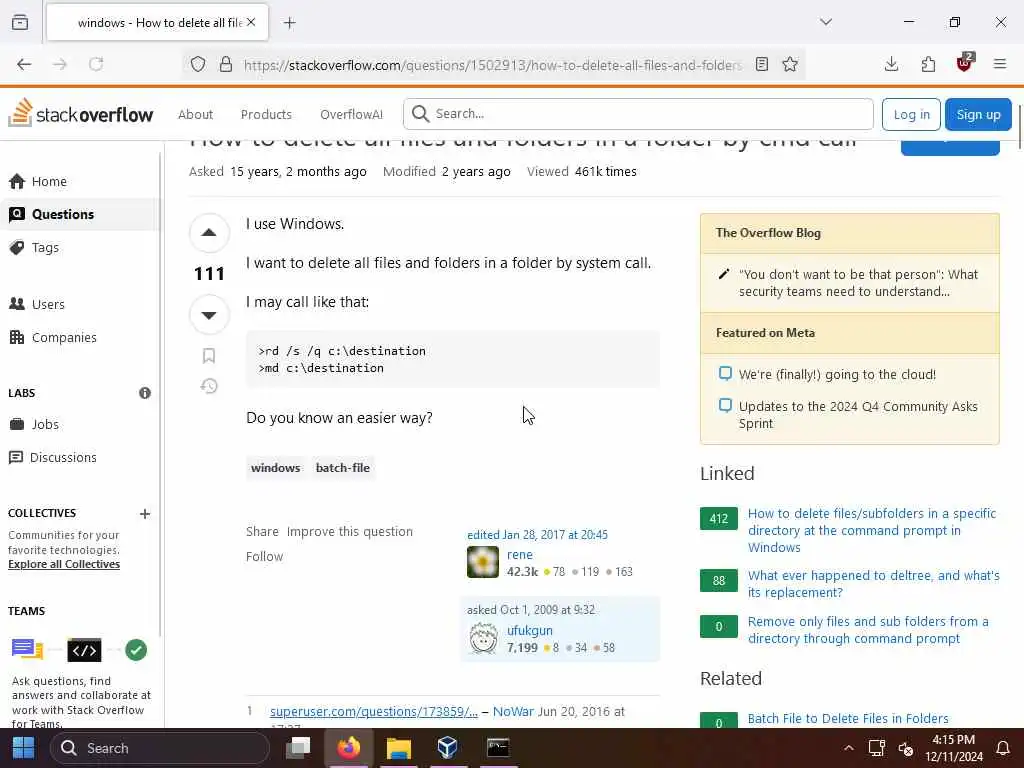Click ufukgun's user avatar
Screen dimensions: 1024x768
pos(483,638)
